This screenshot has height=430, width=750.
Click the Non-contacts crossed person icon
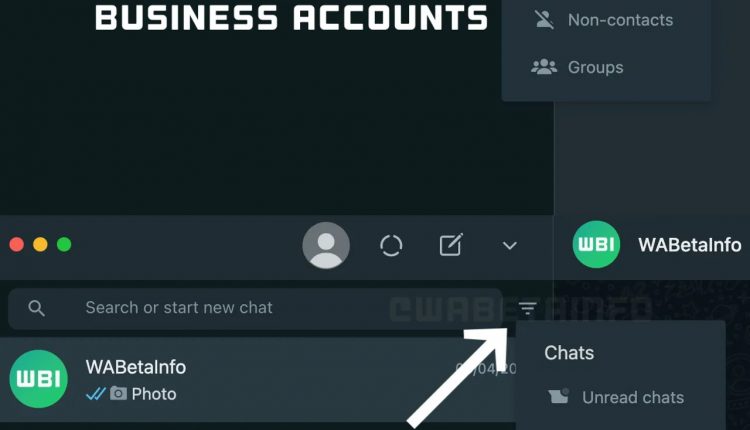pyautogui.click(x=544, y=20)
